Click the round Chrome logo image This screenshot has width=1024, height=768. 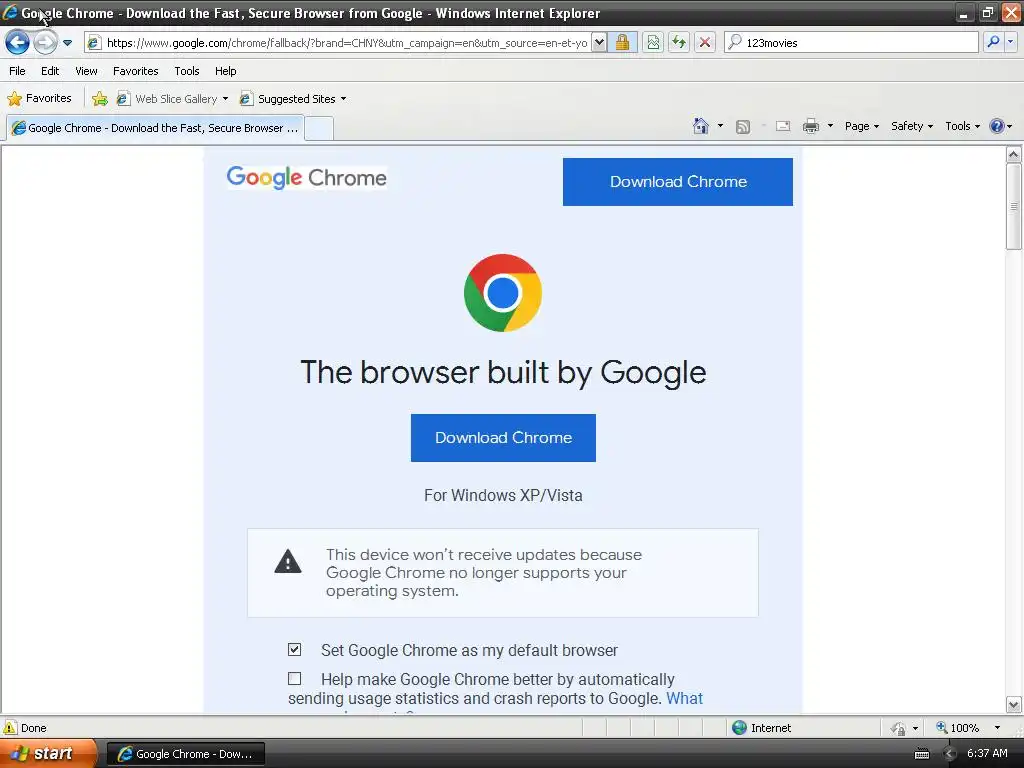coord(503,293)
